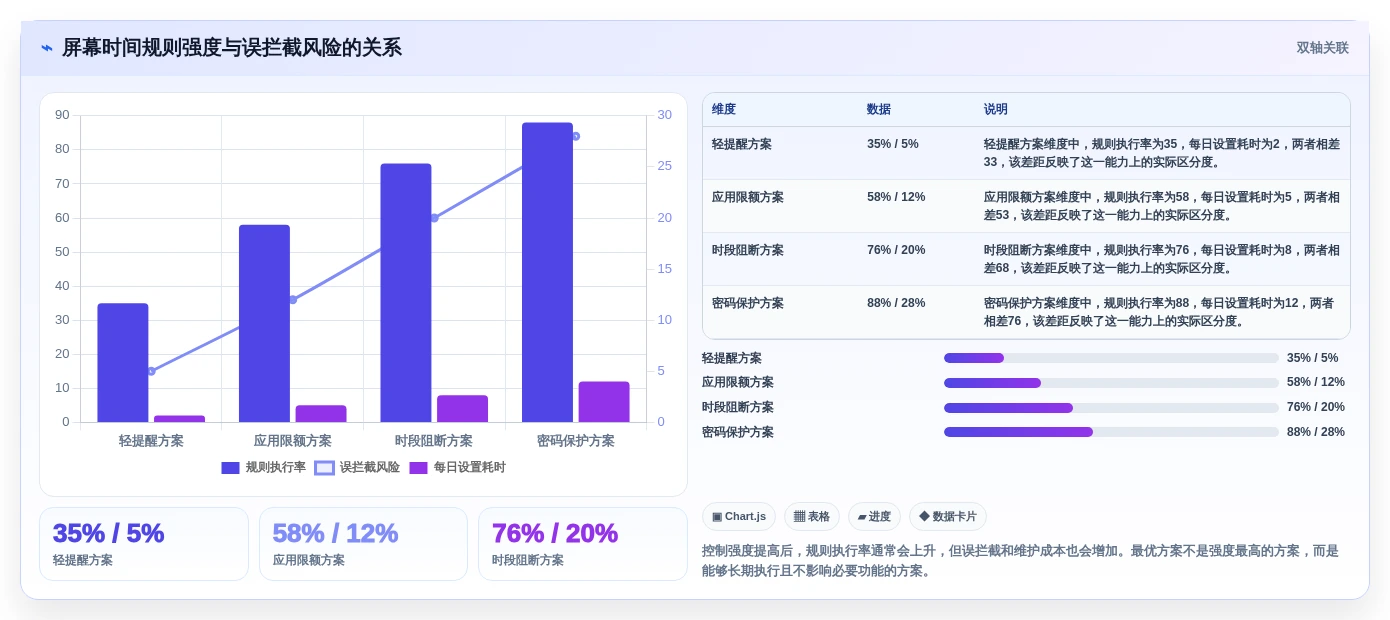Click the 时段阻断方案 progress bar
1390x620 pixels.
point(1111,408)
